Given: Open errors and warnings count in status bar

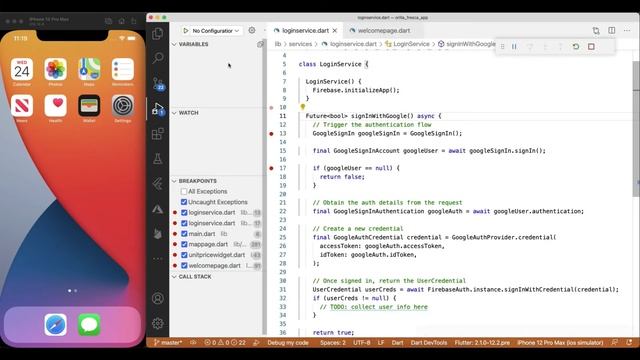Looking at the screenshot, I should [x=225, y=343].
